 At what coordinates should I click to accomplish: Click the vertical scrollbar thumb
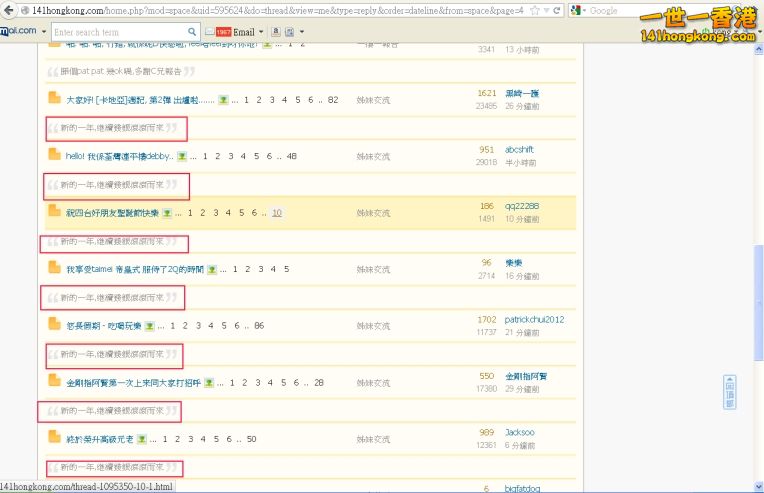[757, 275]
